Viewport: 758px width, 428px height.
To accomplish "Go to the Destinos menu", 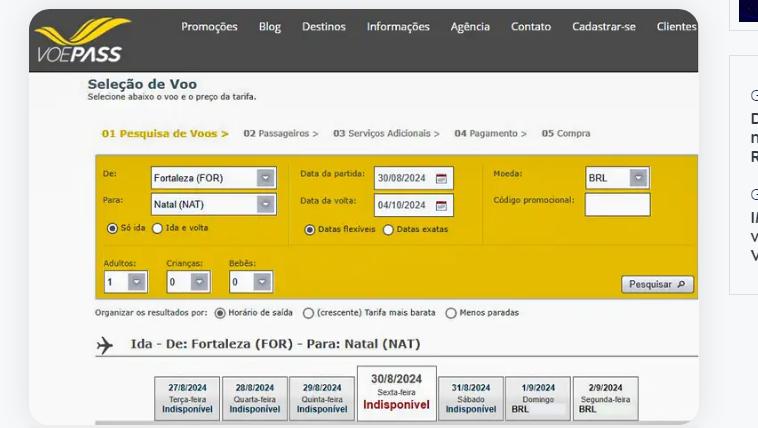I will [x=323, y=27].
